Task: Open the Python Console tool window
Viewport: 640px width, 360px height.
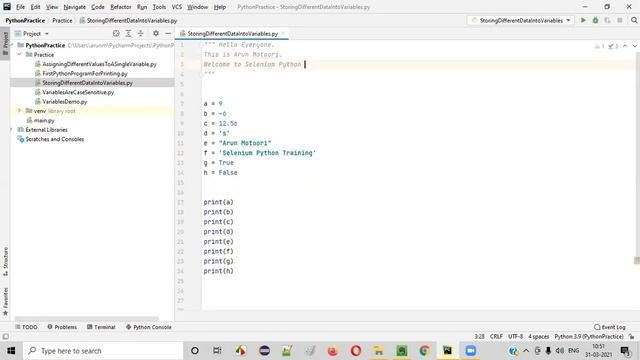Action: [x=149, y=327]
